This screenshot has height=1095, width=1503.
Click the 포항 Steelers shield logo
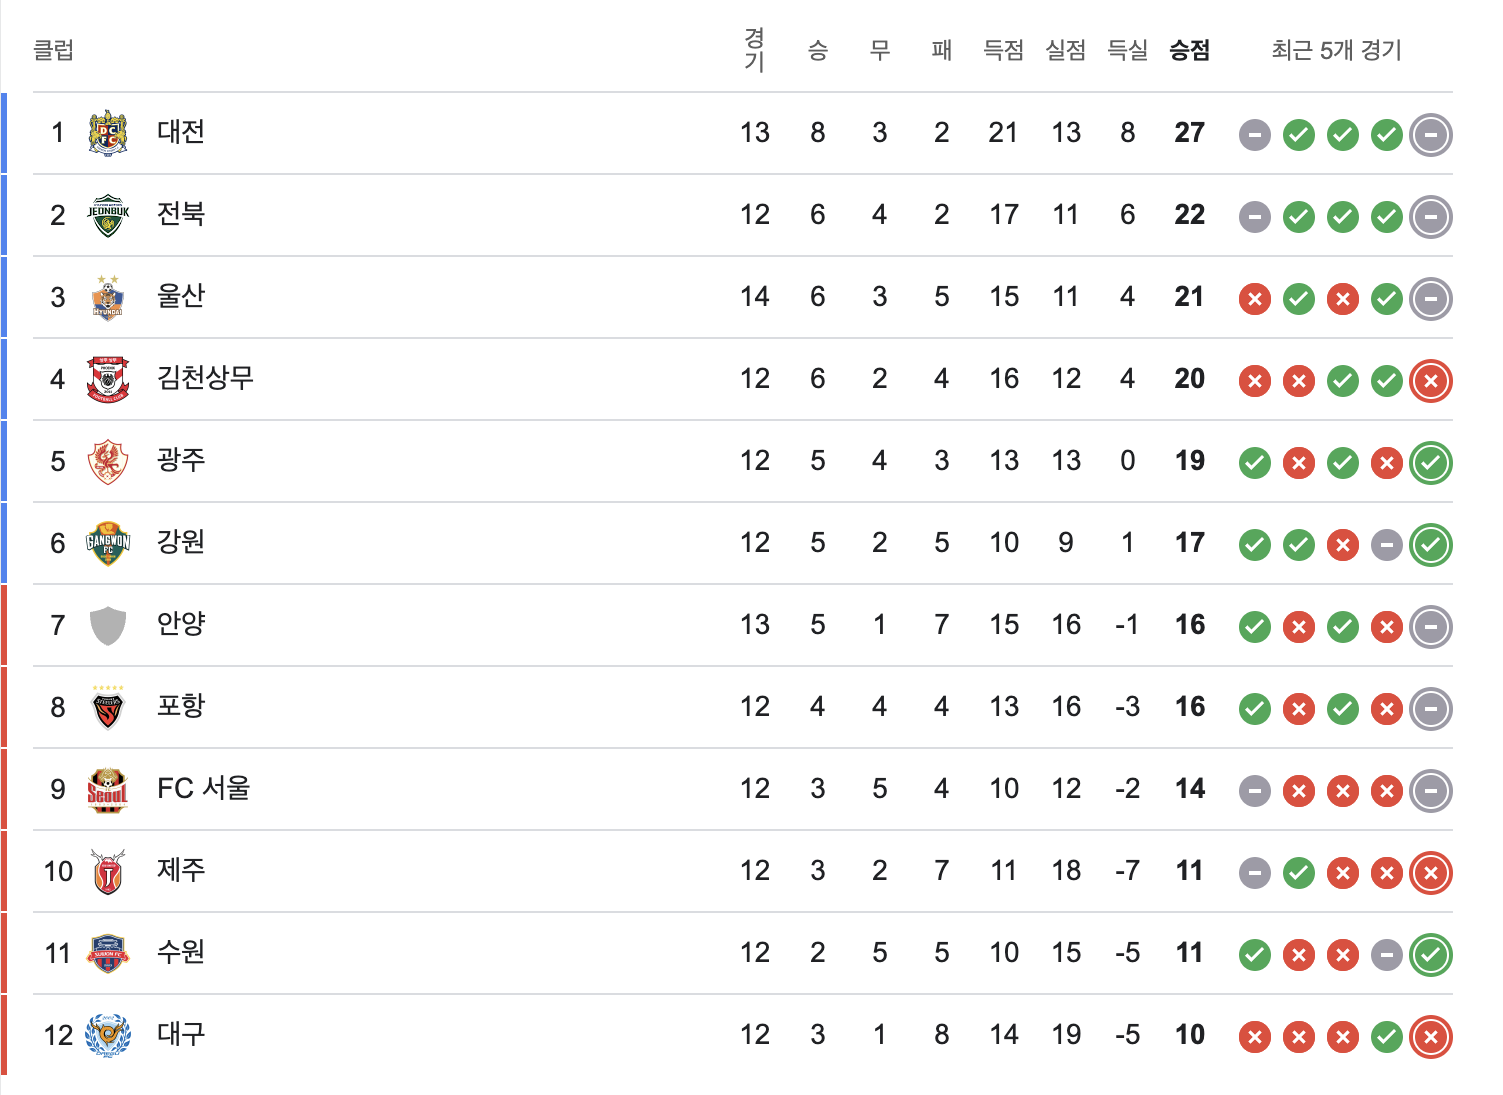[x=108, y=707]
